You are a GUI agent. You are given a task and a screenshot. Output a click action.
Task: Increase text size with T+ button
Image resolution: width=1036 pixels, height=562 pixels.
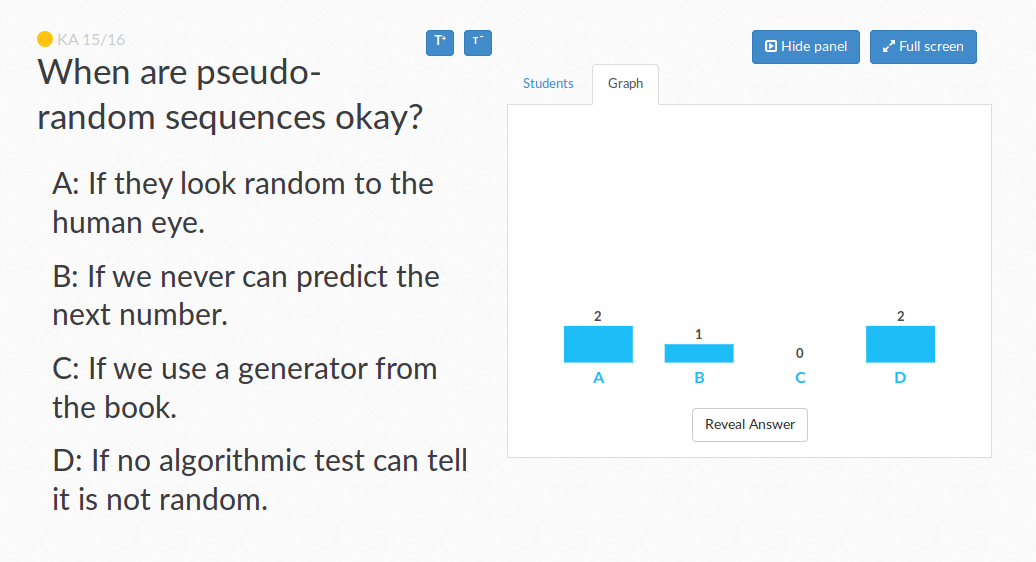pos(439,43)
